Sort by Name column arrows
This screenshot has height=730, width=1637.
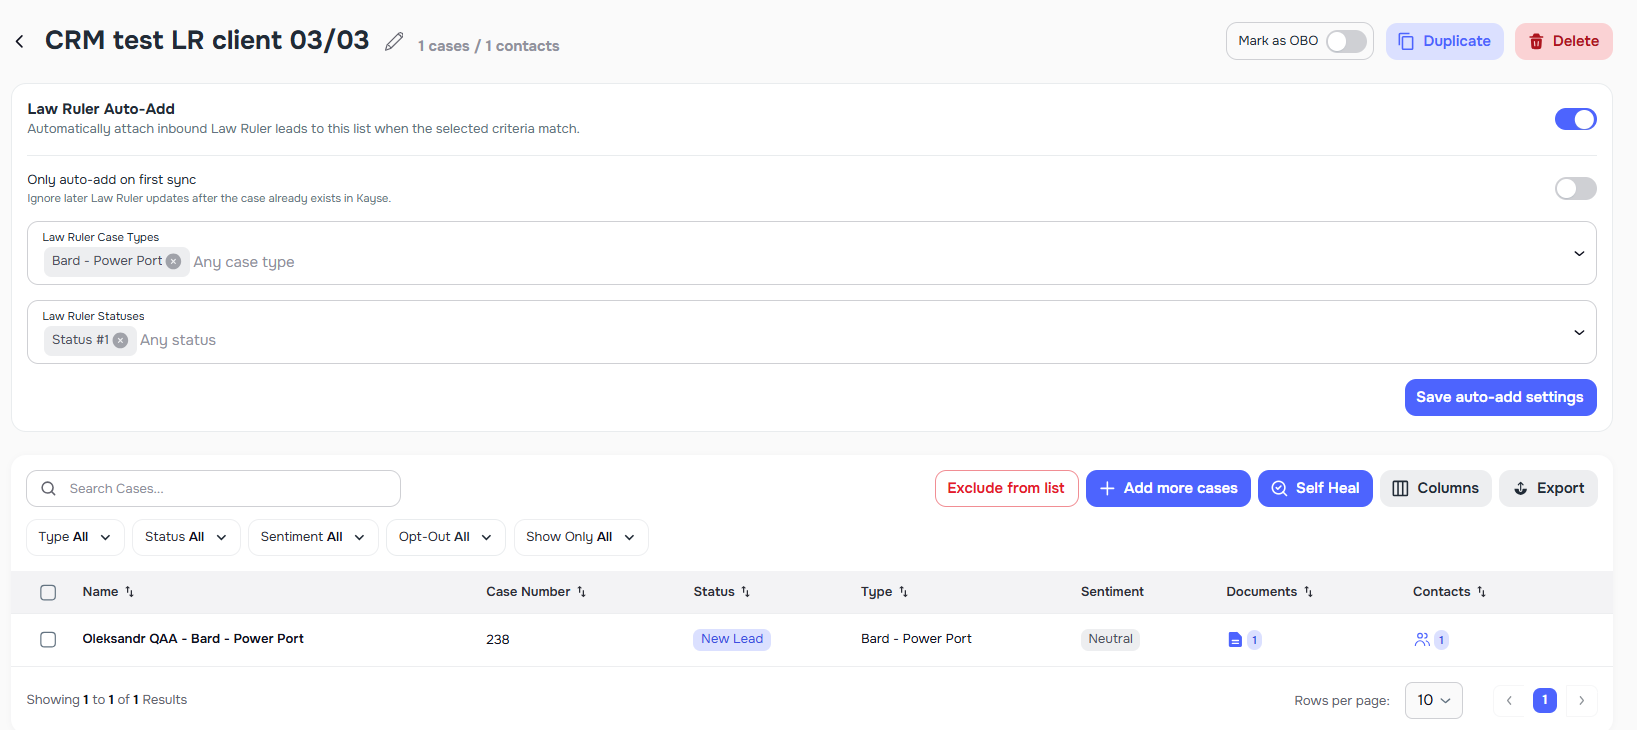(x=129, y=592)
